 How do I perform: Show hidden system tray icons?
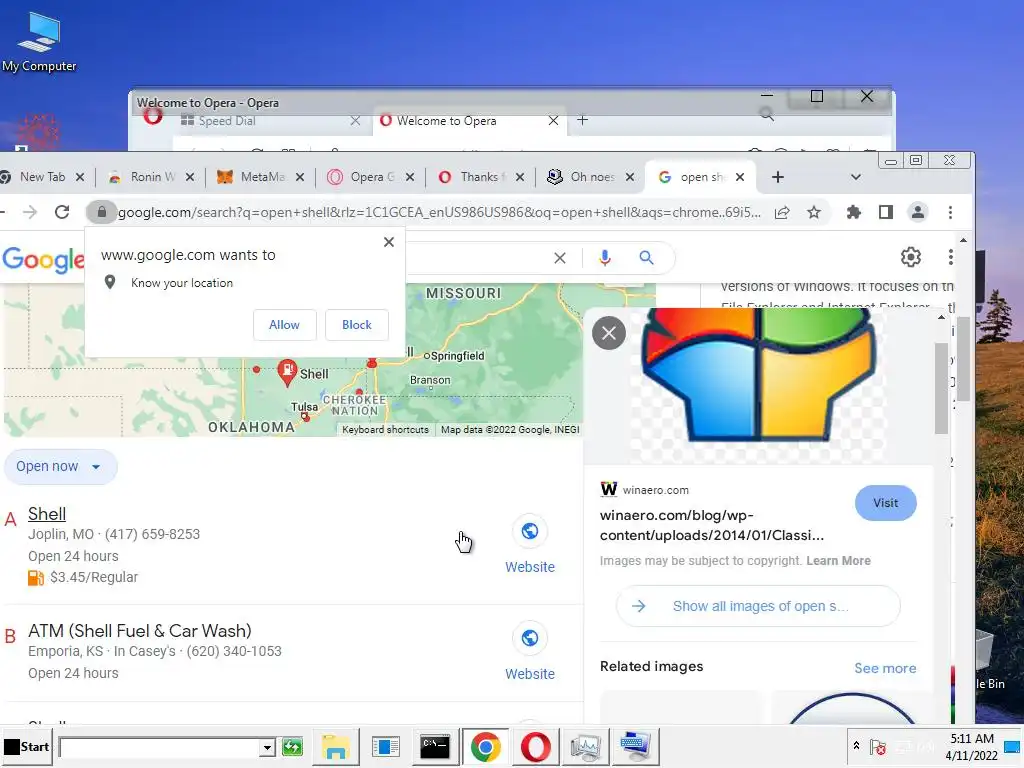(856, 745)
